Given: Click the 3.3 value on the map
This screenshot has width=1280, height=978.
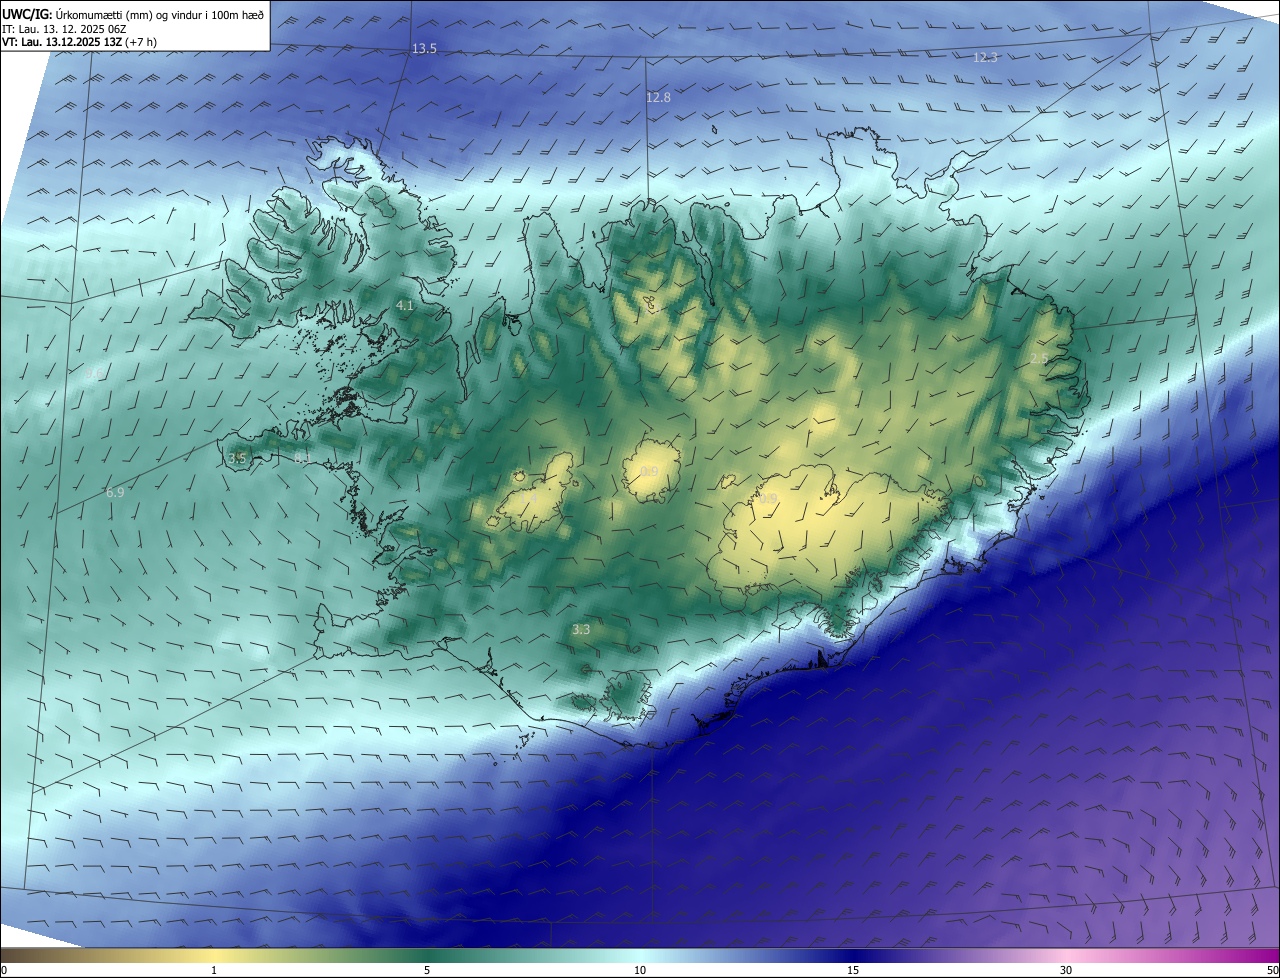Looking at the screenshot, I should [x=581, y=630].
